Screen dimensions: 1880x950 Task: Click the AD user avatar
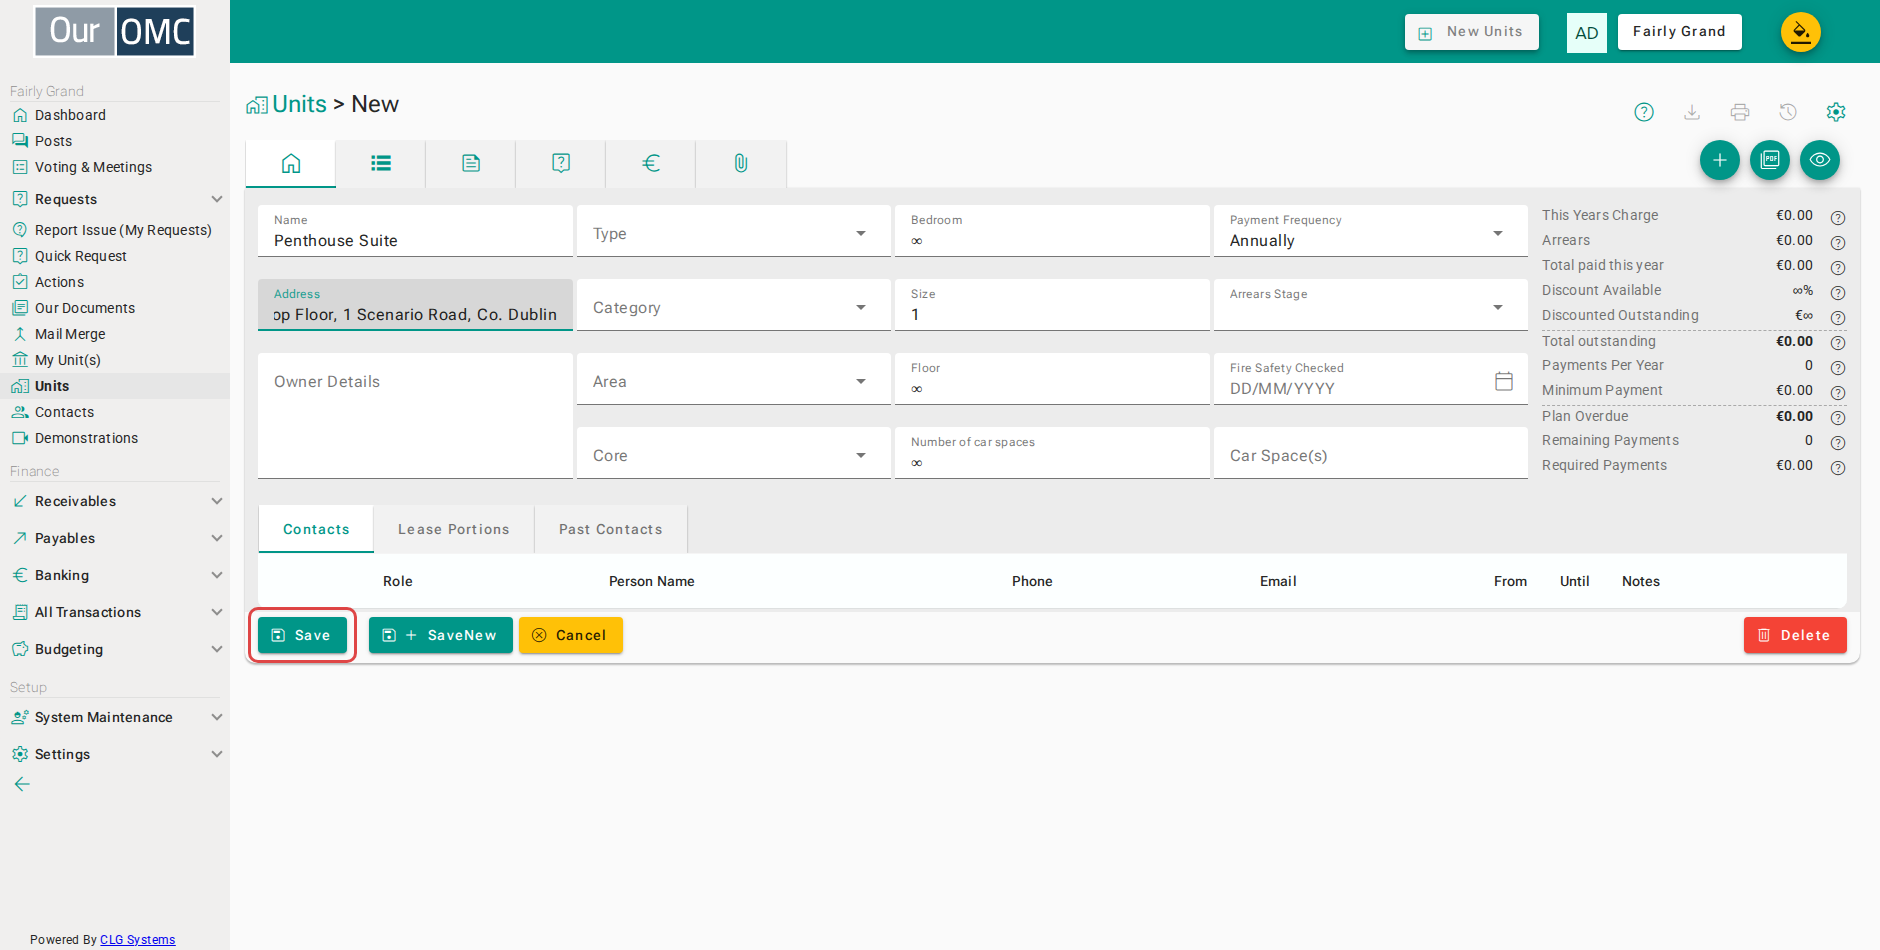1587,33
